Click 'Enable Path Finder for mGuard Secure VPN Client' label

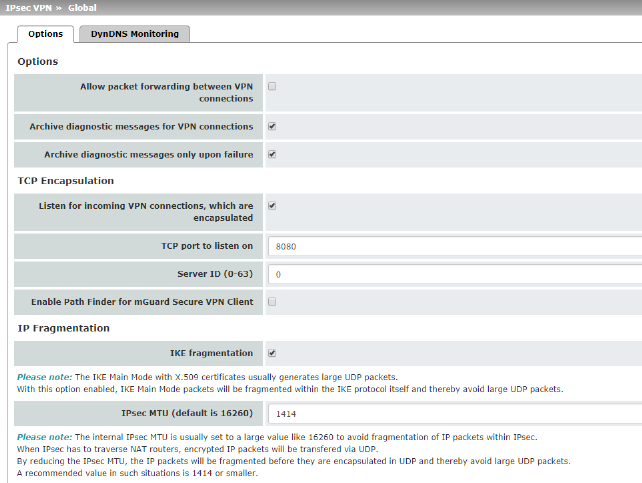coord(142,302)
